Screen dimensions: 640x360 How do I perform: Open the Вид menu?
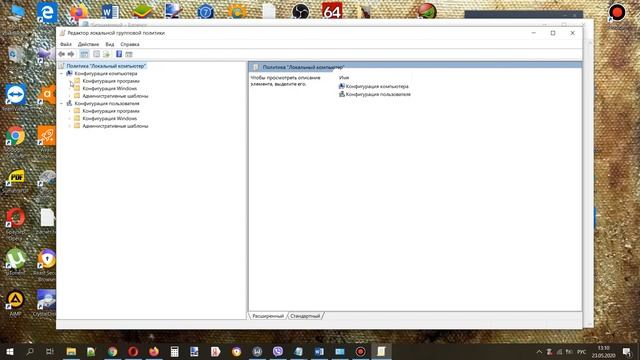point(110,44)
